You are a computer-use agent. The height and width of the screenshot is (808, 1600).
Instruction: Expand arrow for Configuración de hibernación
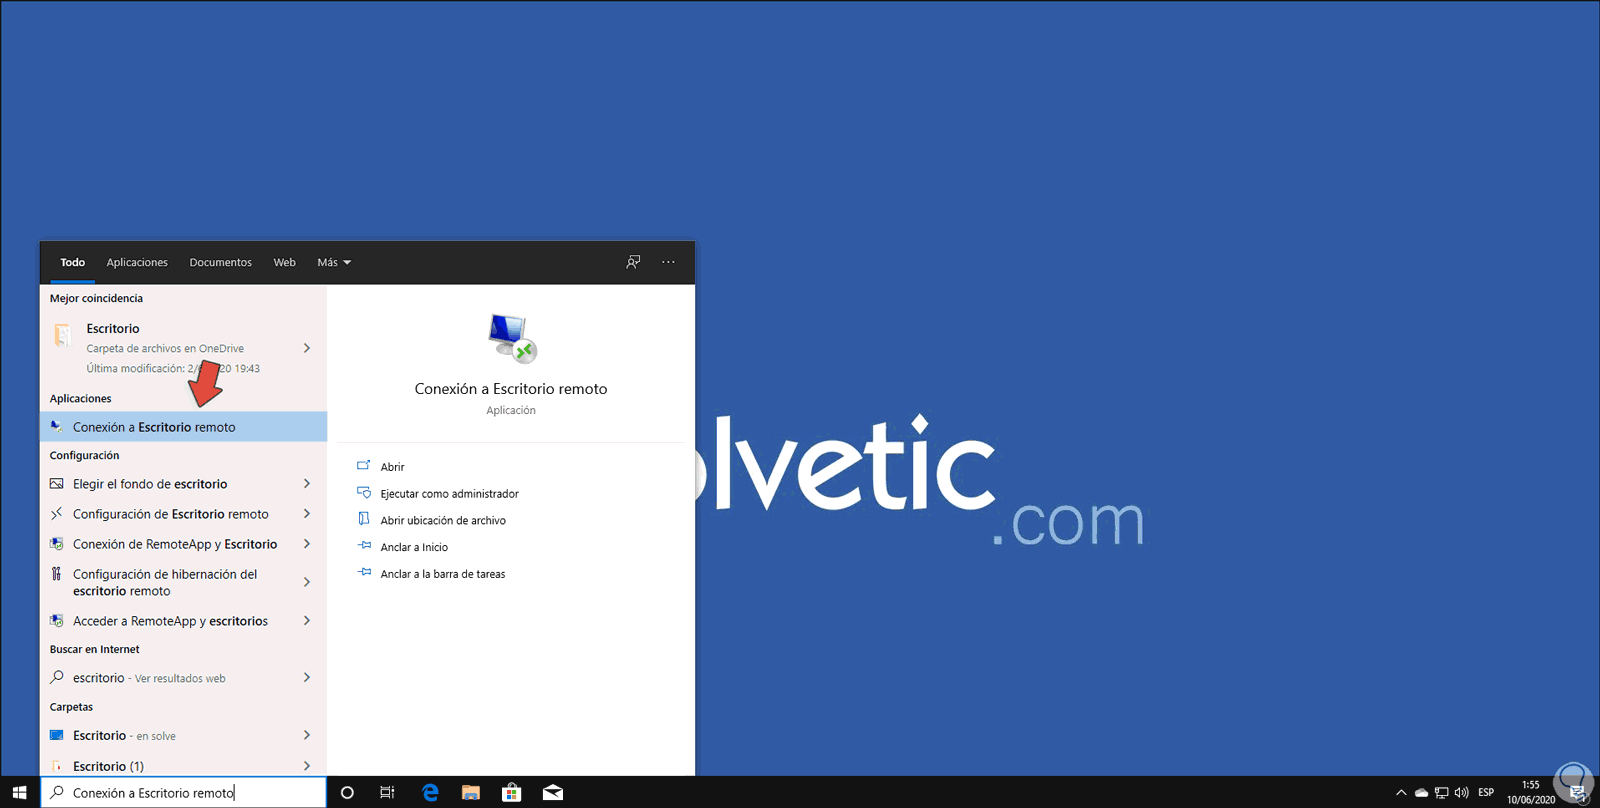pos(307,582)
